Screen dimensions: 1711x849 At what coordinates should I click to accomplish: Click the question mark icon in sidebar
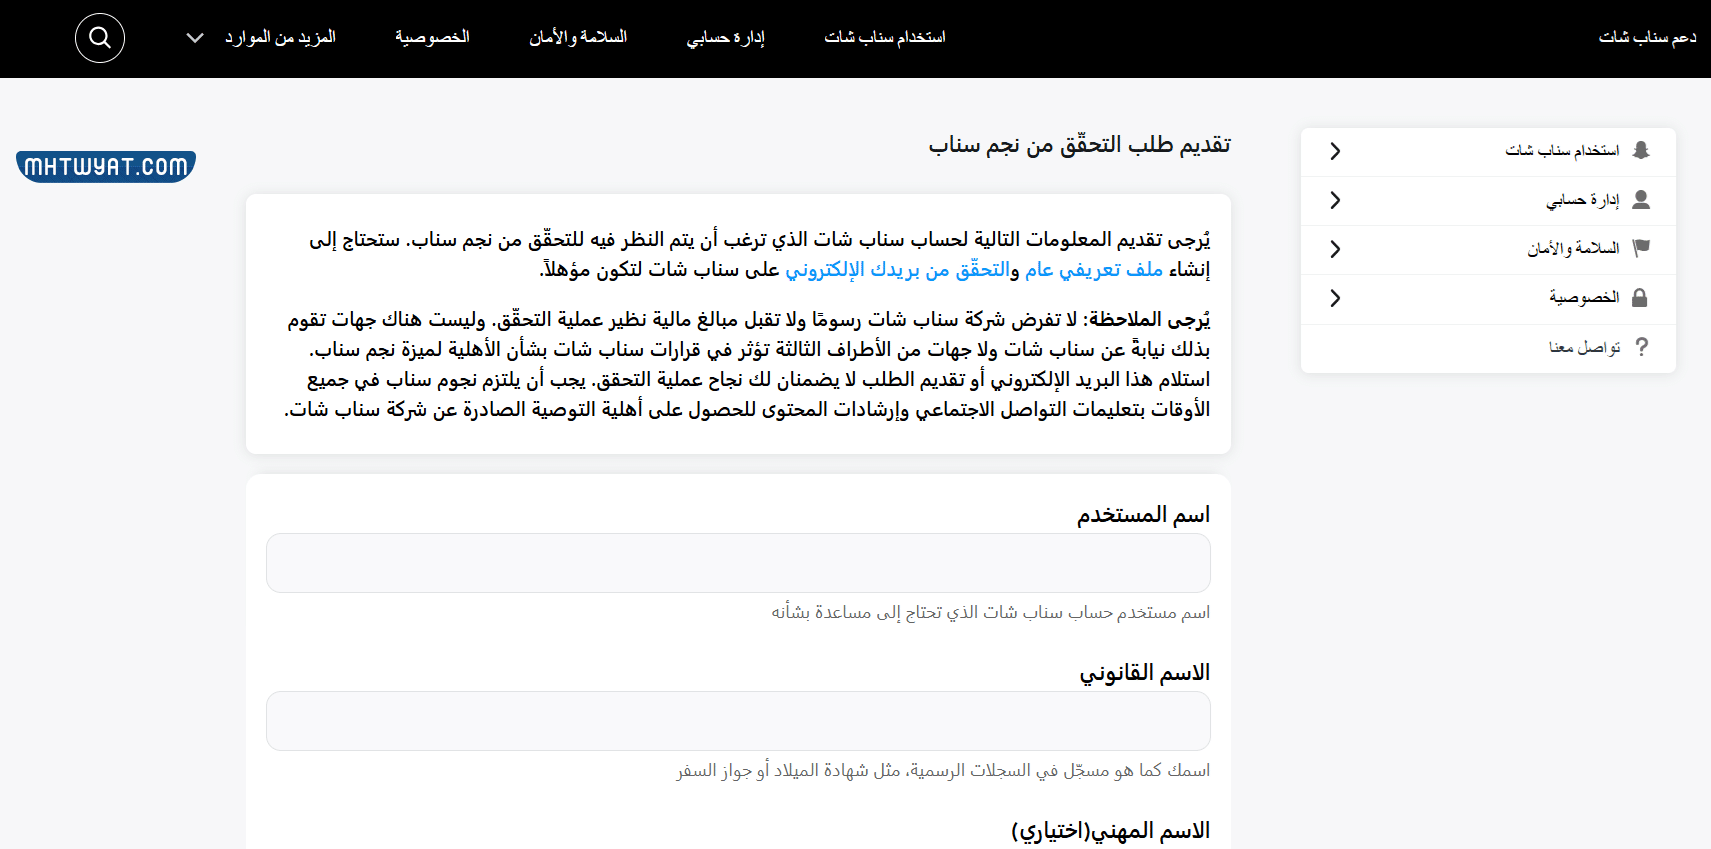[1641, 347]
